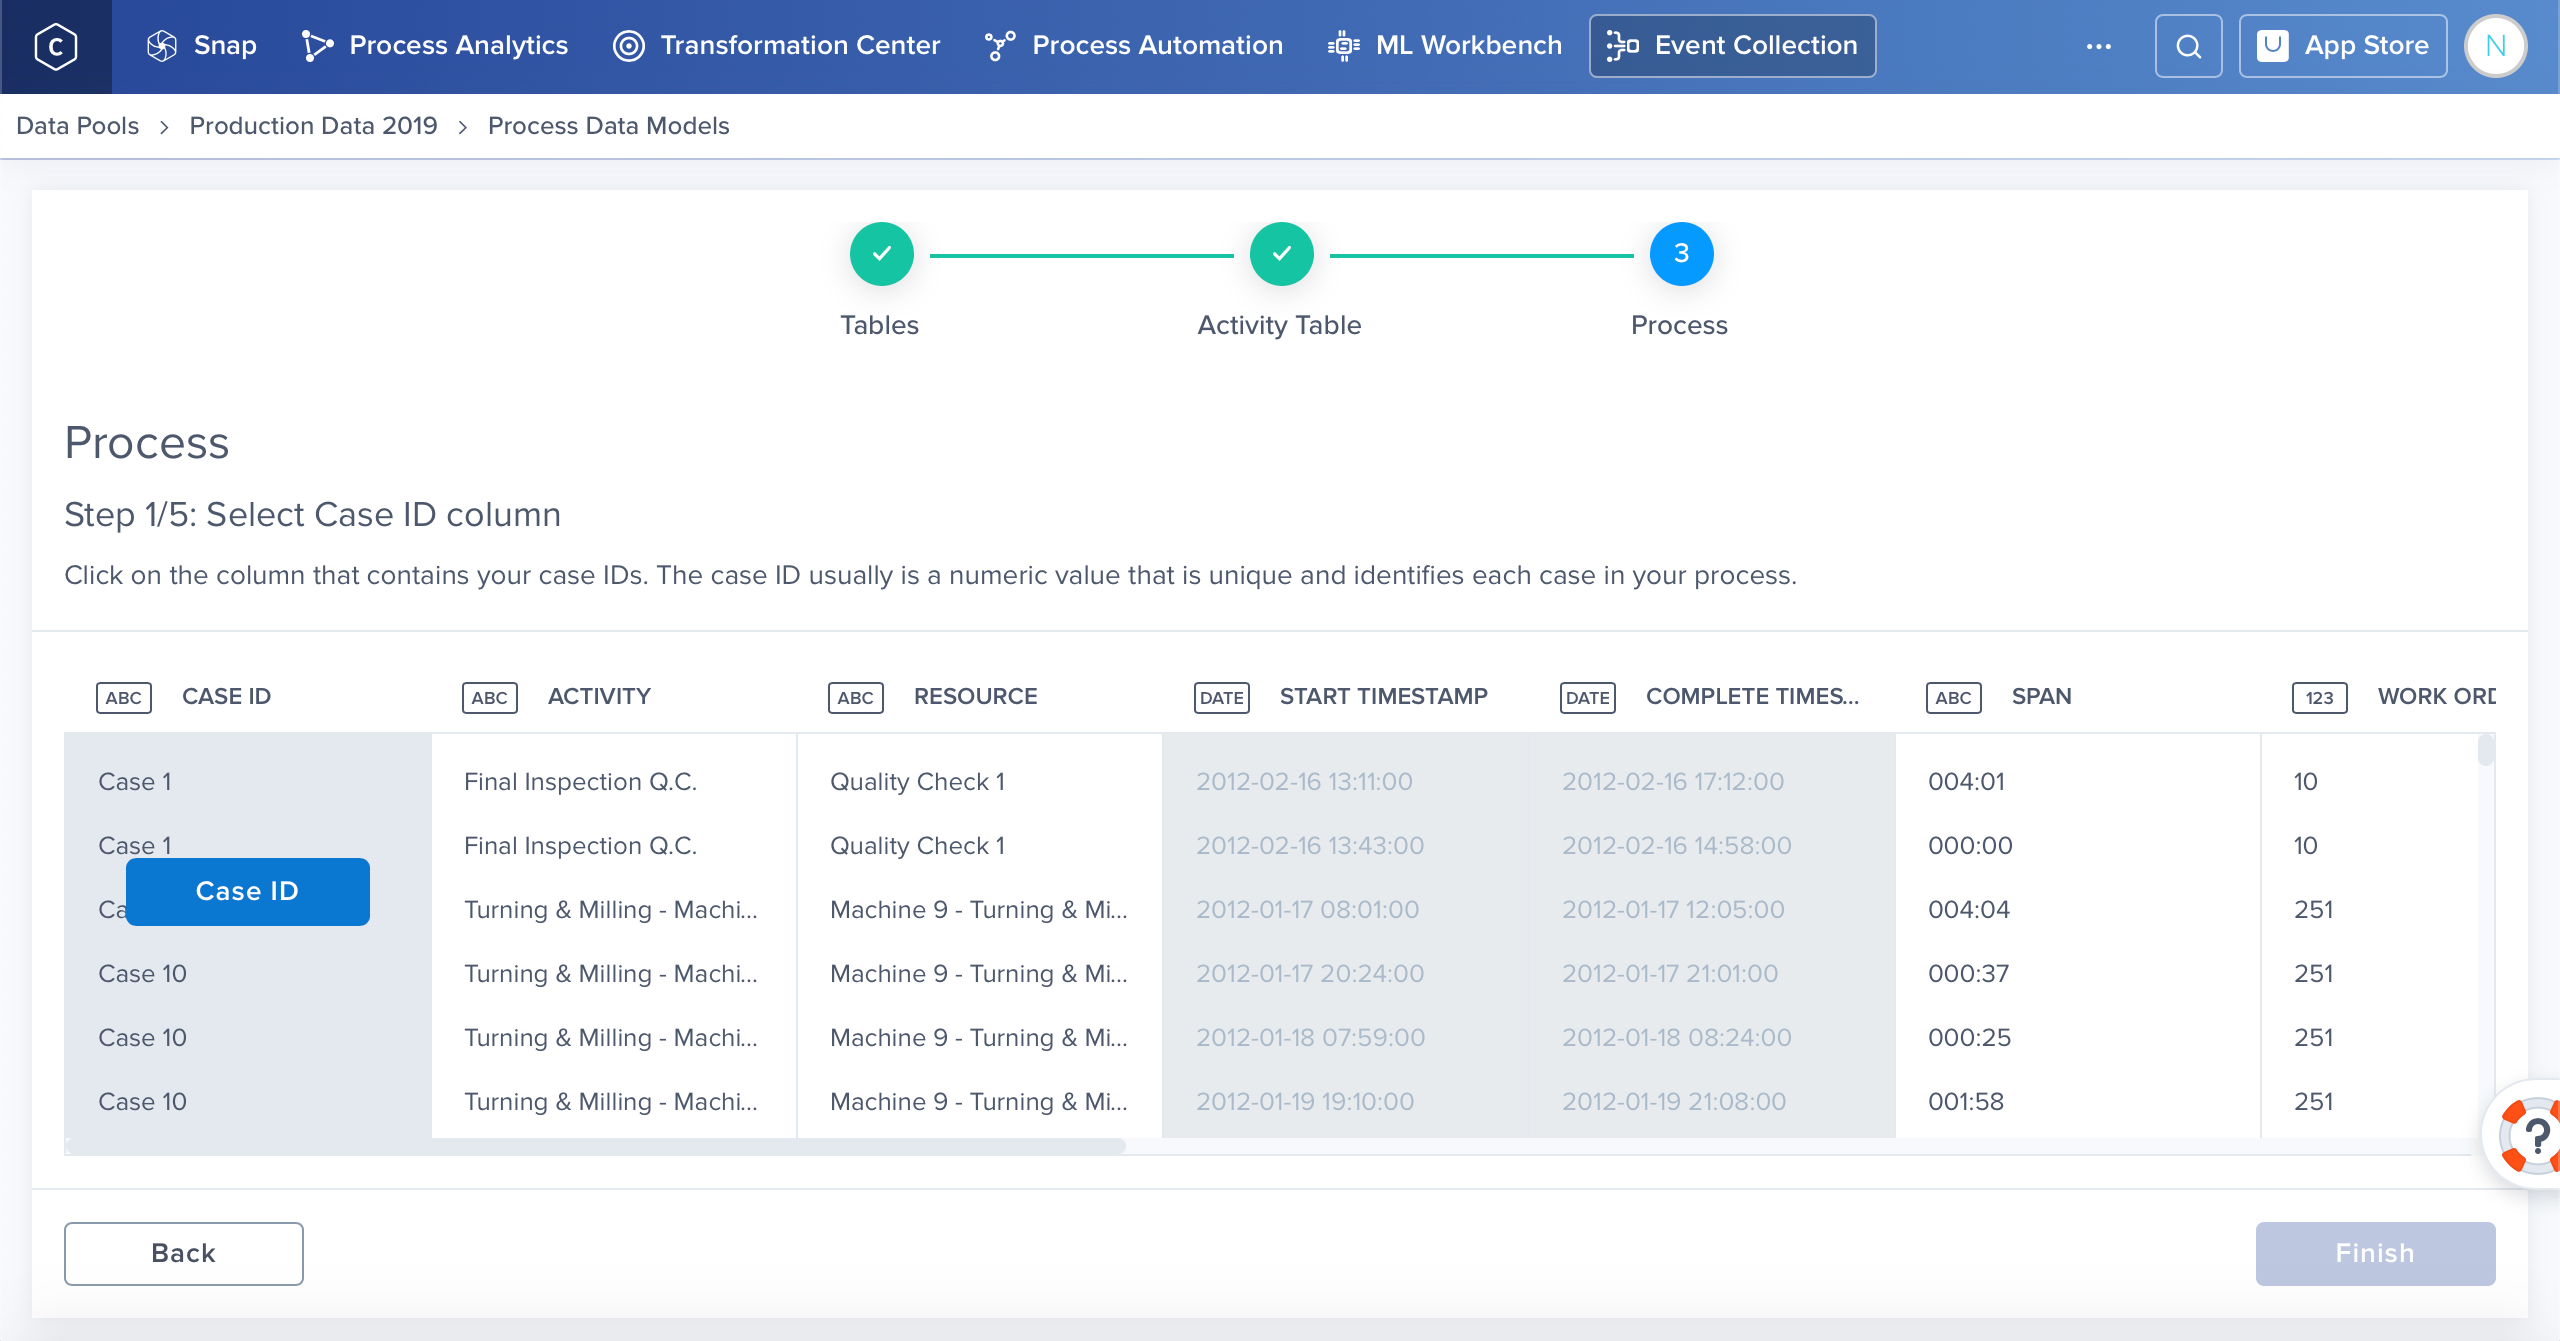Open the global search
Viewport: 2560px width, 1341px height.
(2188, 45)
